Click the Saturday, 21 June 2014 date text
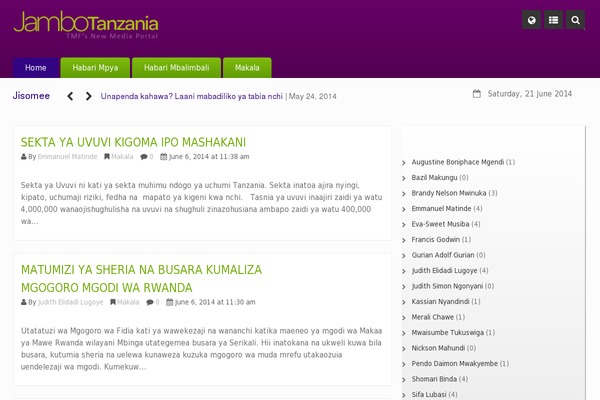Viewport: 600px width, 400px height. [530, 94]
